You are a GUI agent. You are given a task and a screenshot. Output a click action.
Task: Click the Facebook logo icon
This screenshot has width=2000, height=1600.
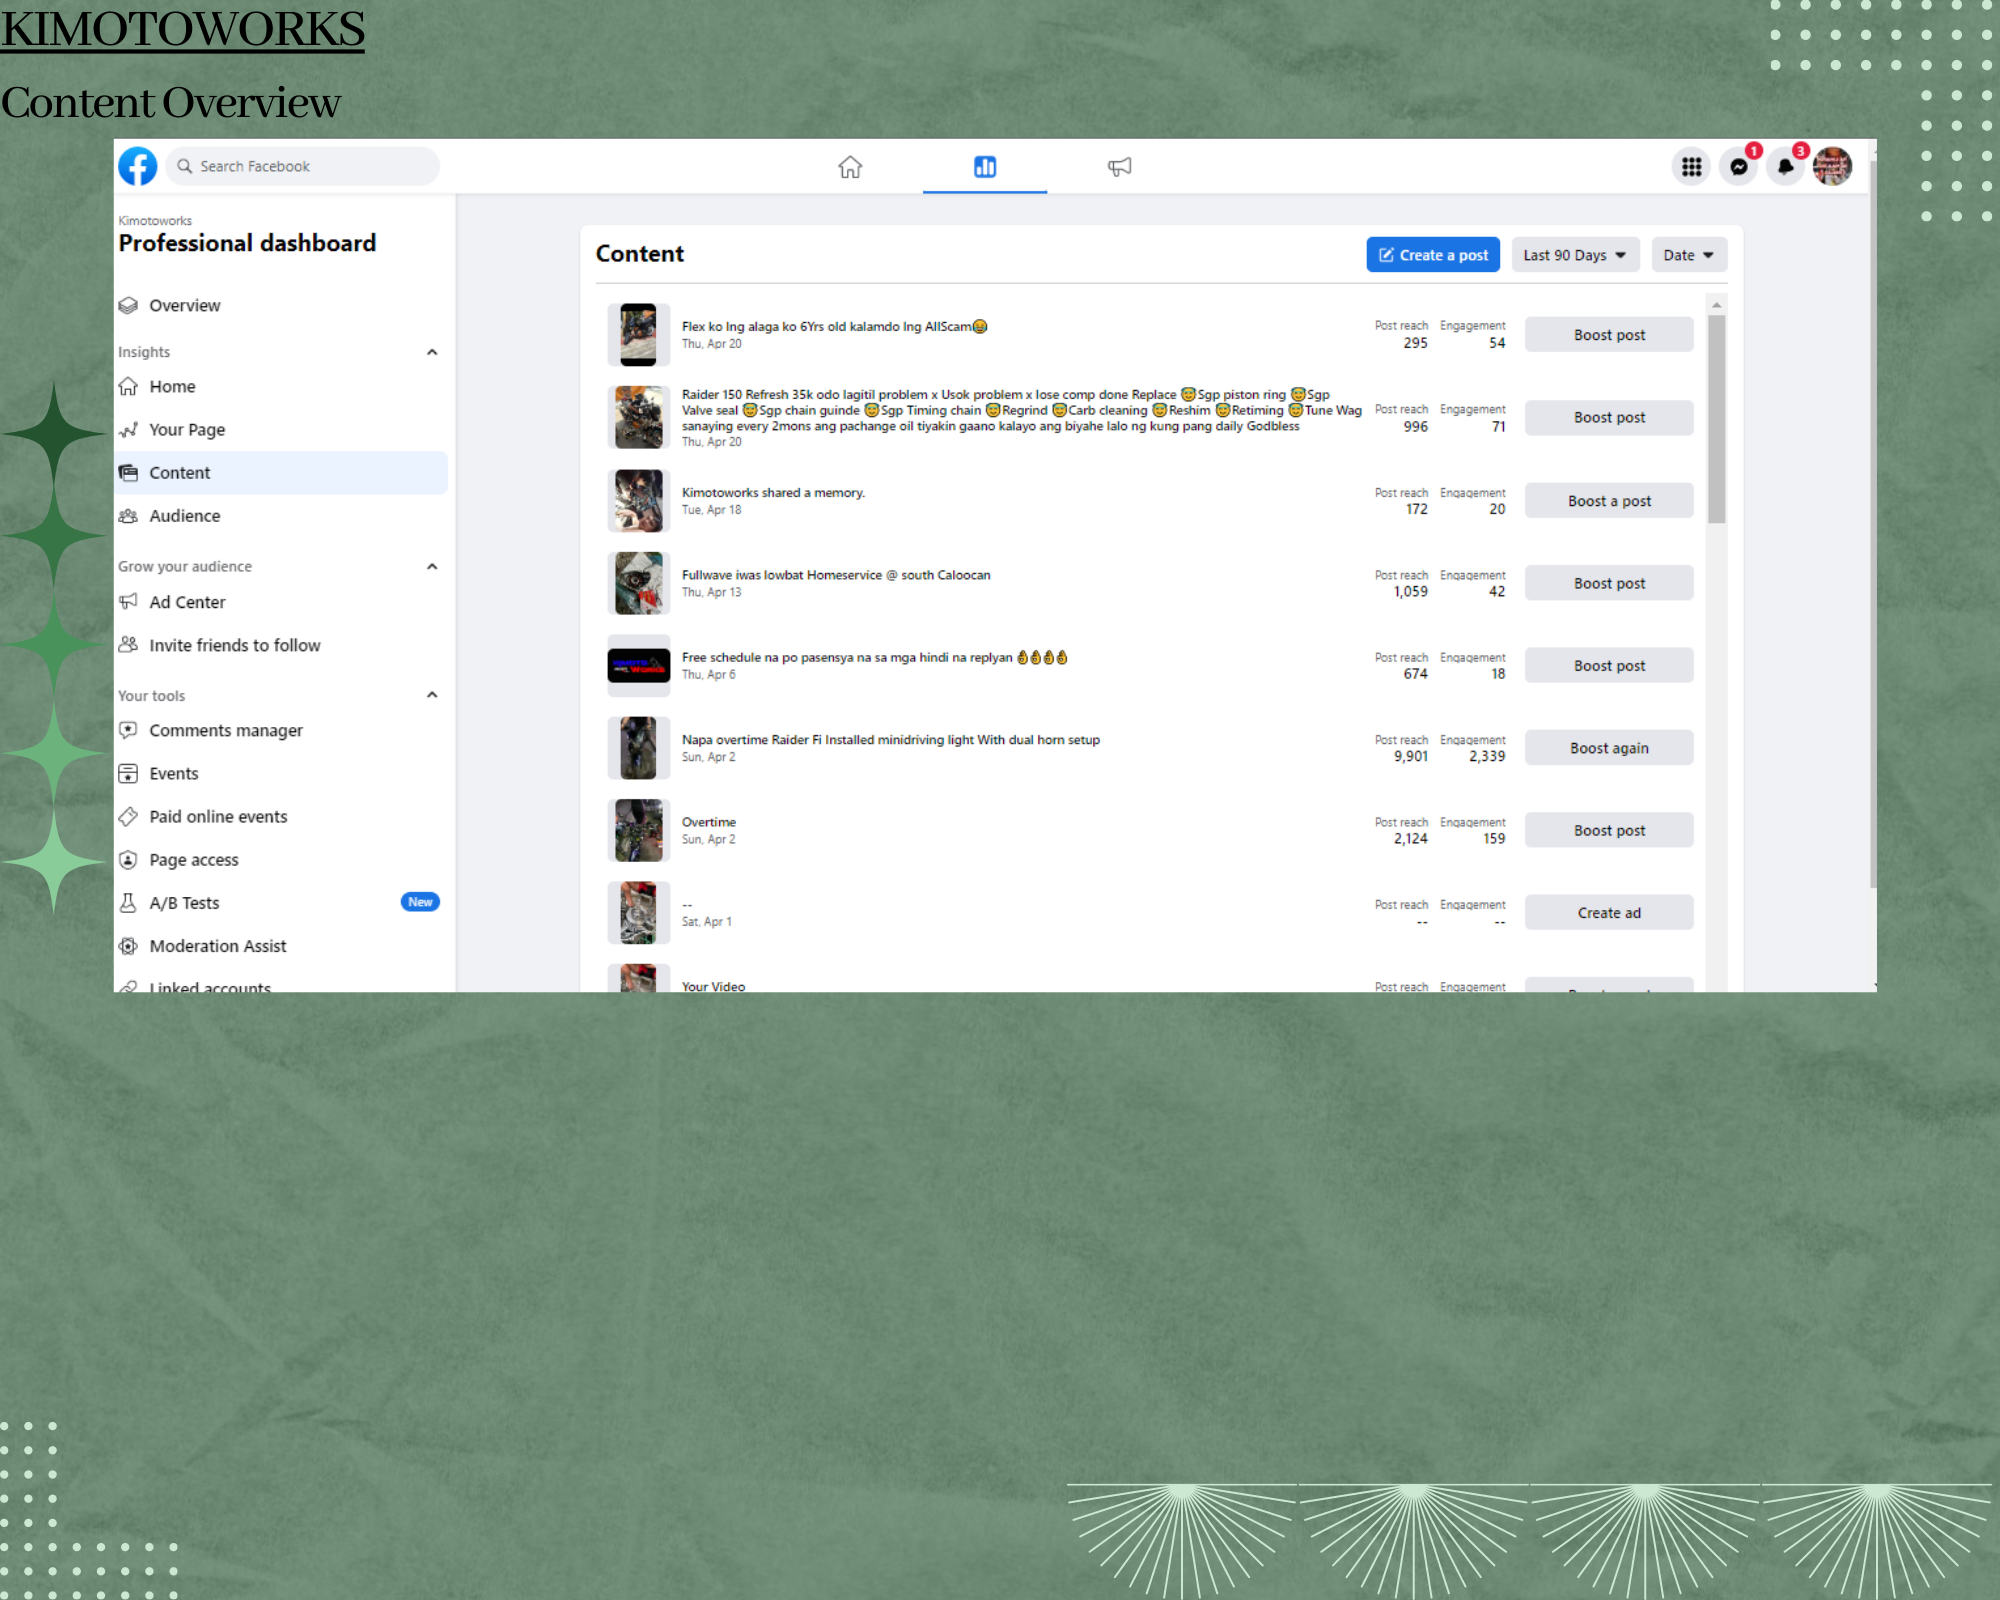[x=138, y=166]
